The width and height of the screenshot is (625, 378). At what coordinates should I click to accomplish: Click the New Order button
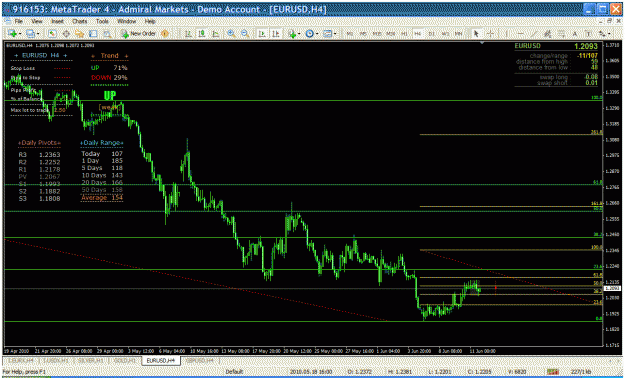coord(138,34)
